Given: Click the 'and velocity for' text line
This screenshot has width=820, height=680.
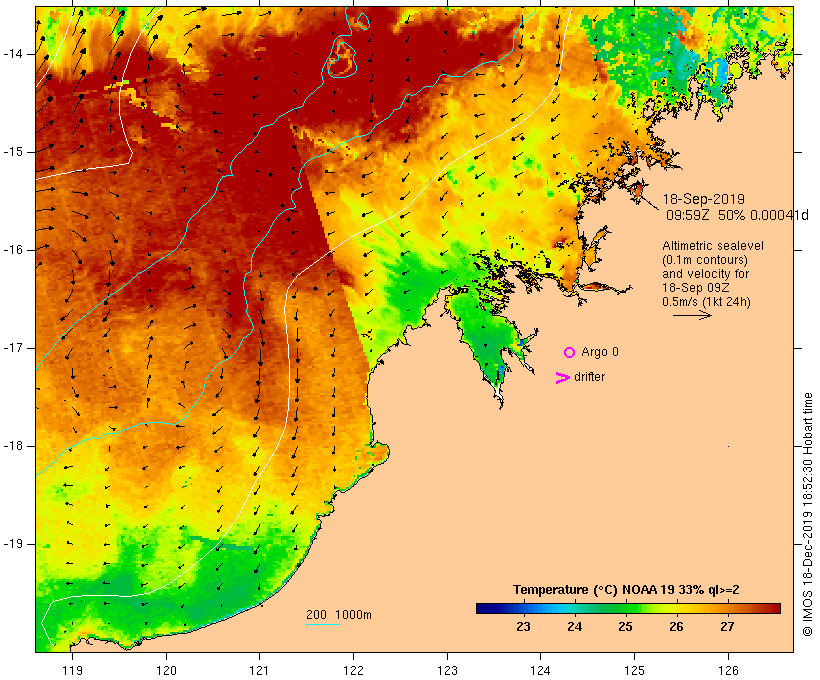Looking at the screenshot, I should pyautogui.click(x=705, y=274).
